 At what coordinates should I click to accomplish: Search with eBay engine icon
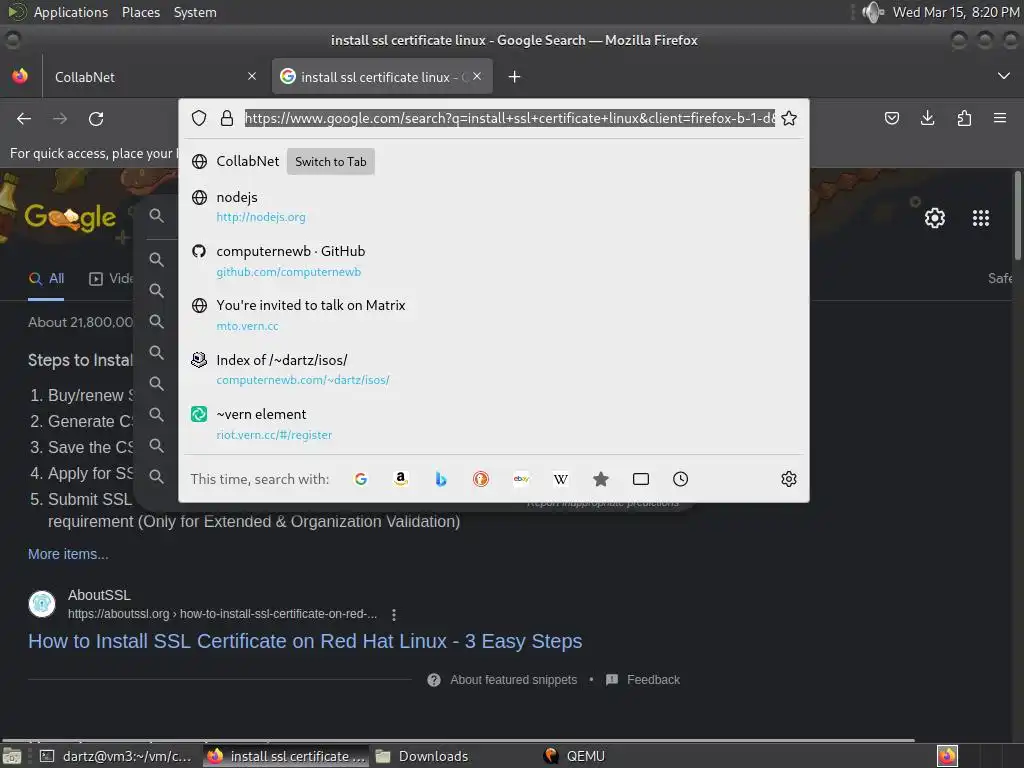point(521,479)
